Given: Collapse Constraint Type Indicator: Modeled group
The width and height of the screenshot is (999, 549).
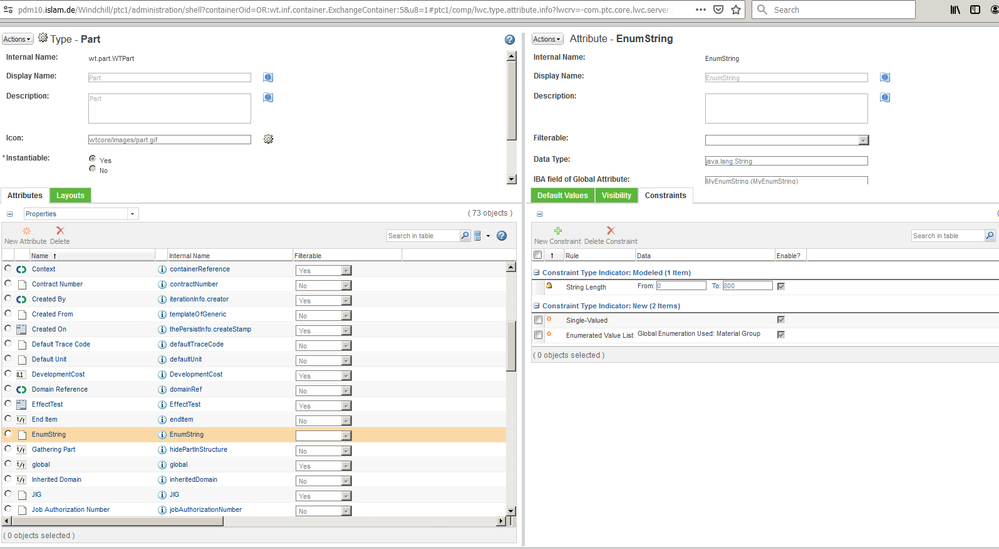Looking at the screenshot, I should pyautogui.click(x=537, y=273).
